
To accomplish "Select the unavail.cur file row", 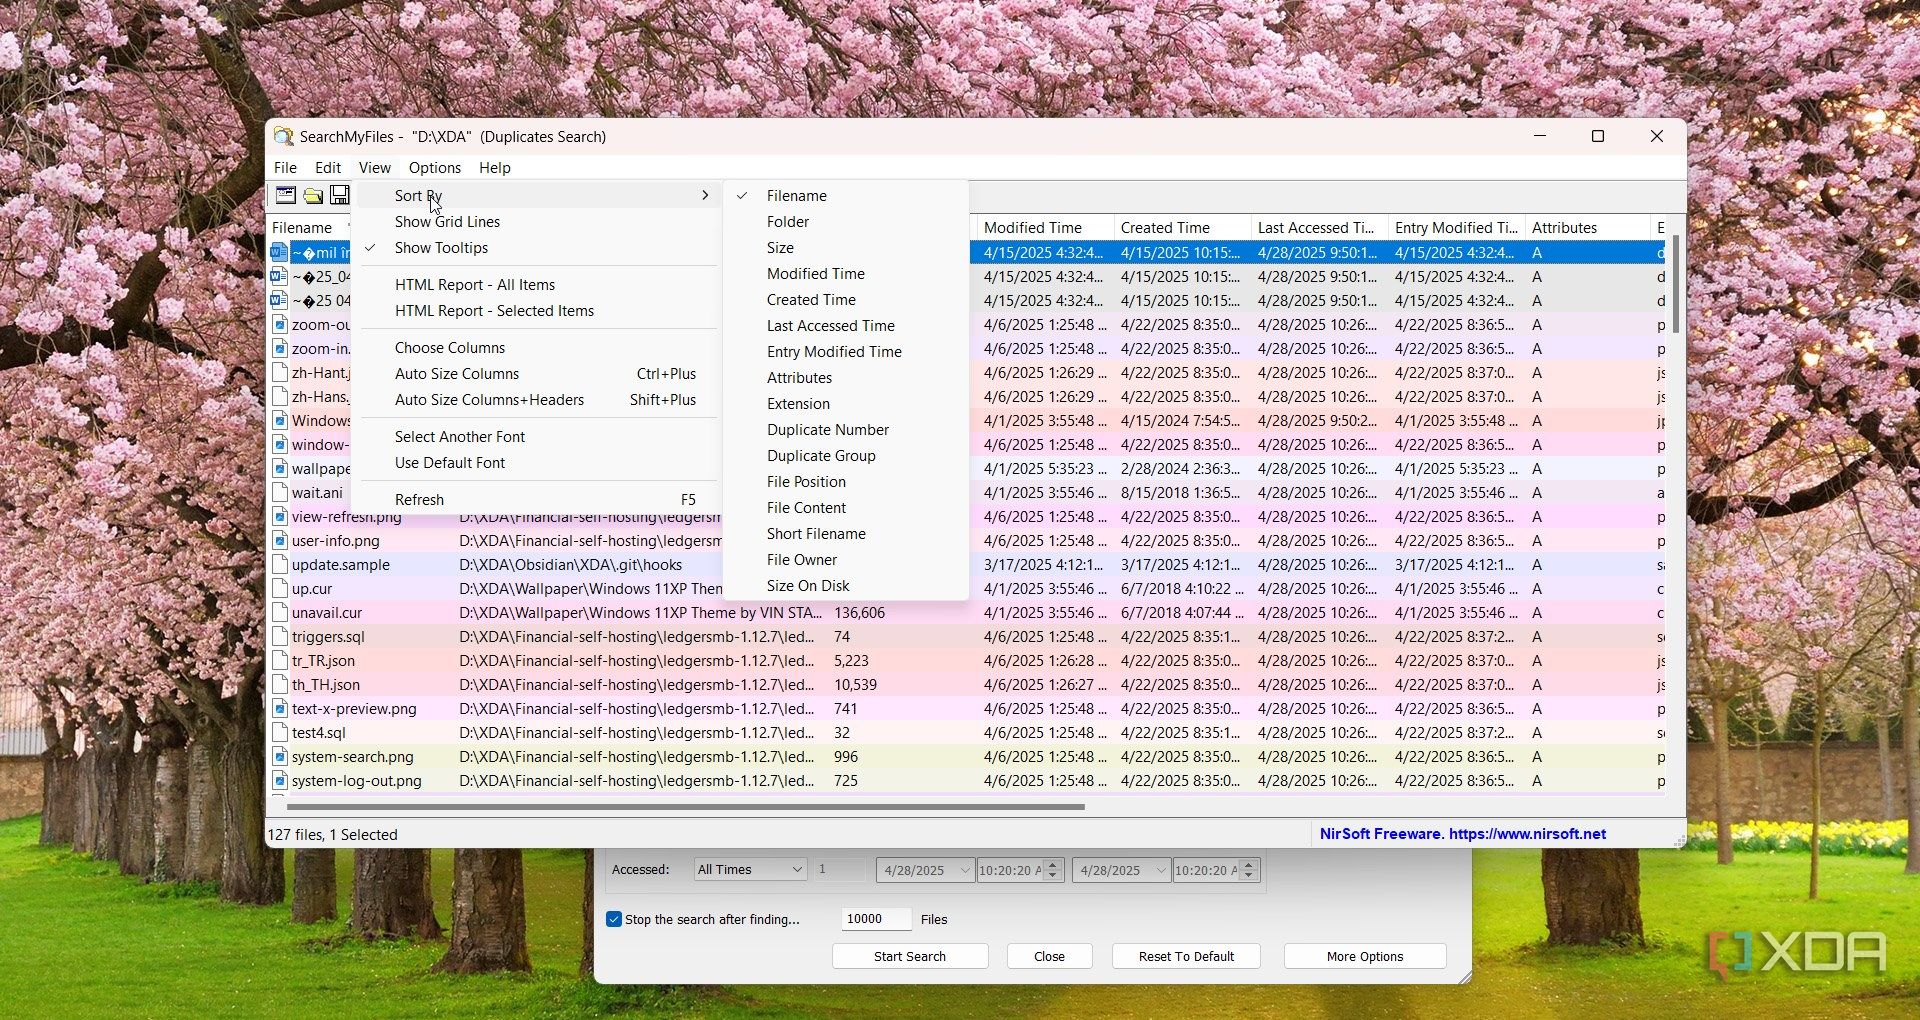I will point(968,613).
